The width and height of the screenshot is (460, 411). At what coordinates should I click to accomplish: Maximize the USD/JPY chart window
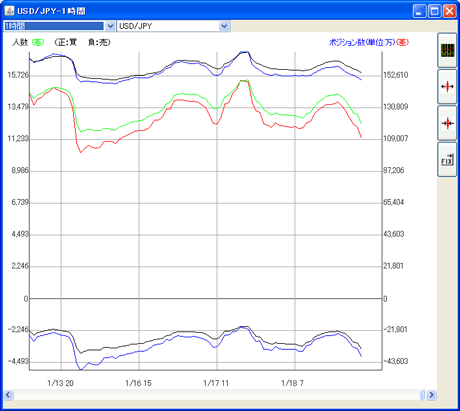pyautogui.click(x=435, y=11)
